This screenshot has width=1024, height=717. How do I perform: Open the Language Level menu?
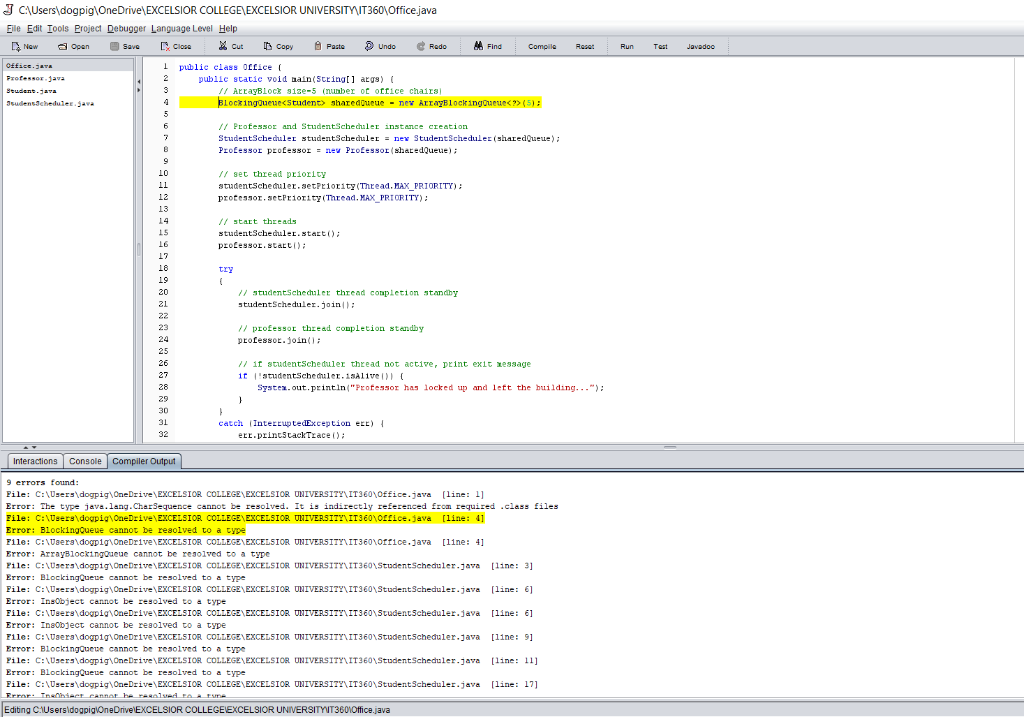coord(180,28)
